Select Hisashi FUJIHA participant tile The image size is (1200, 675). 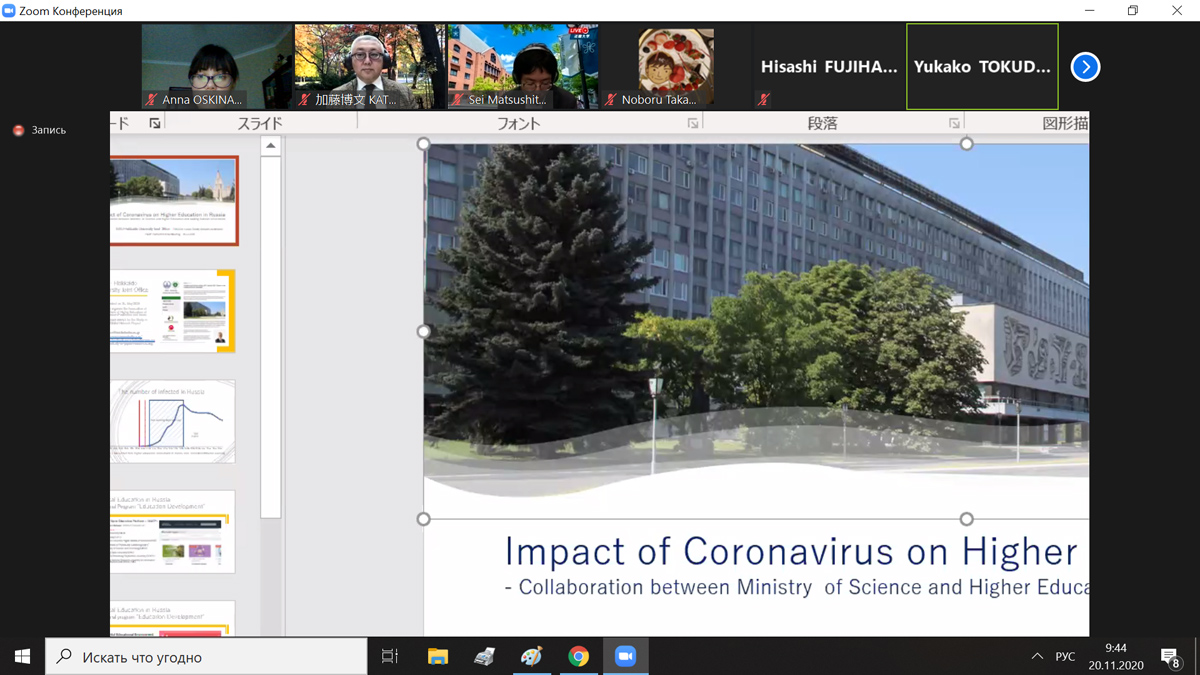click(x=829, y=67)
